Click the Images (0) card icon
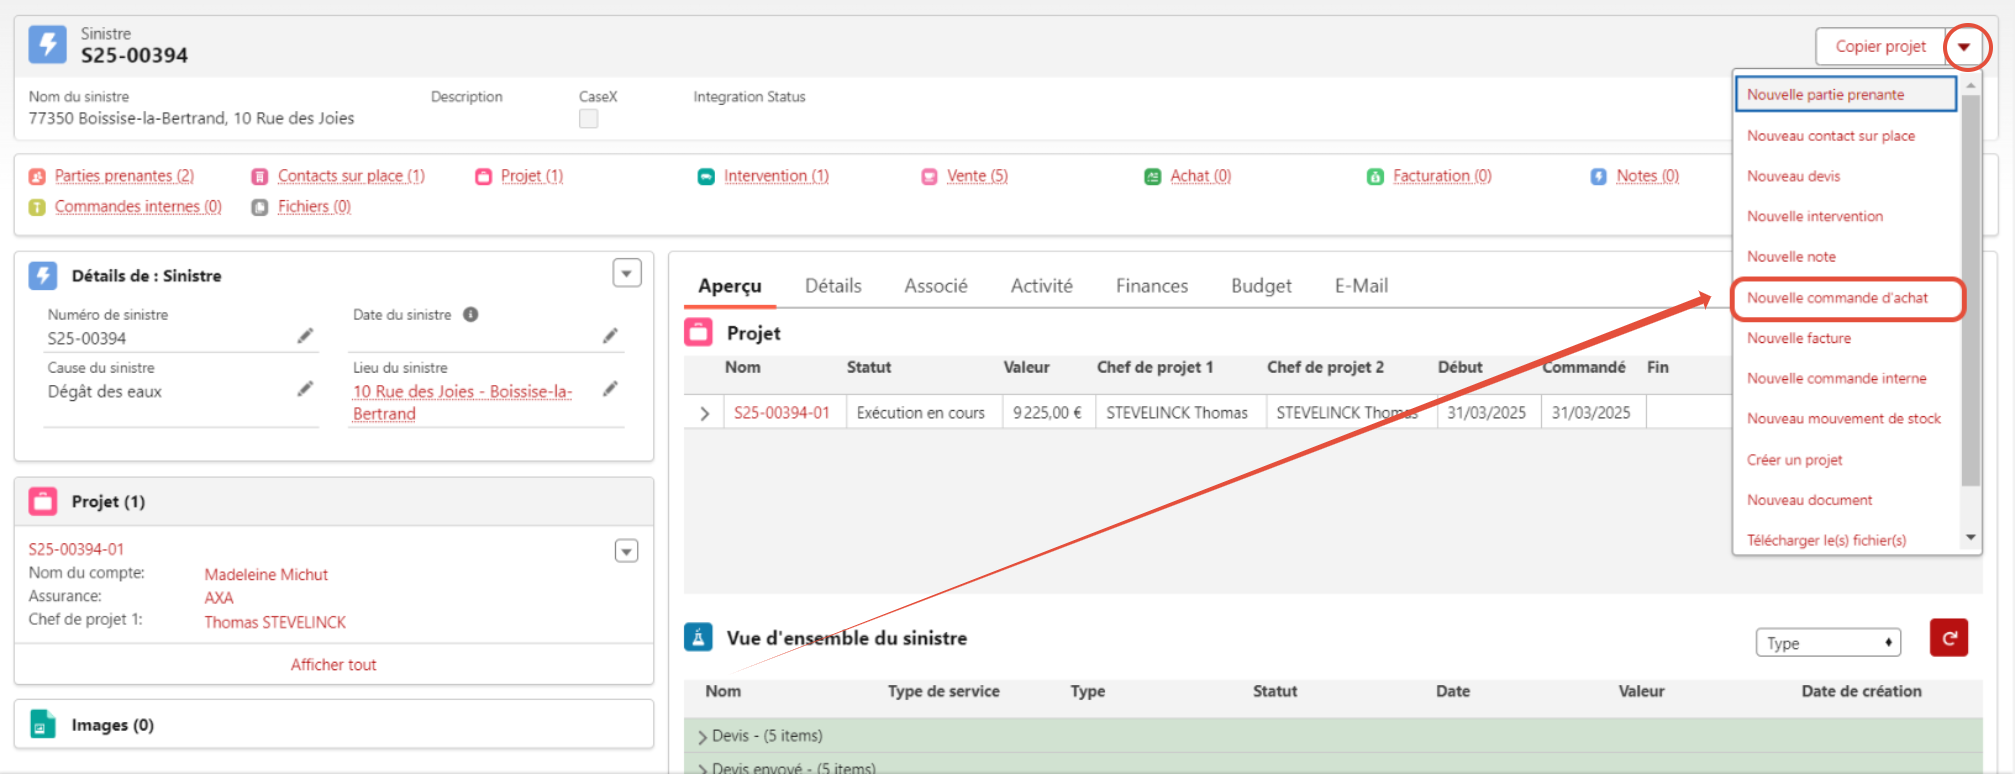 pos(43,724)
